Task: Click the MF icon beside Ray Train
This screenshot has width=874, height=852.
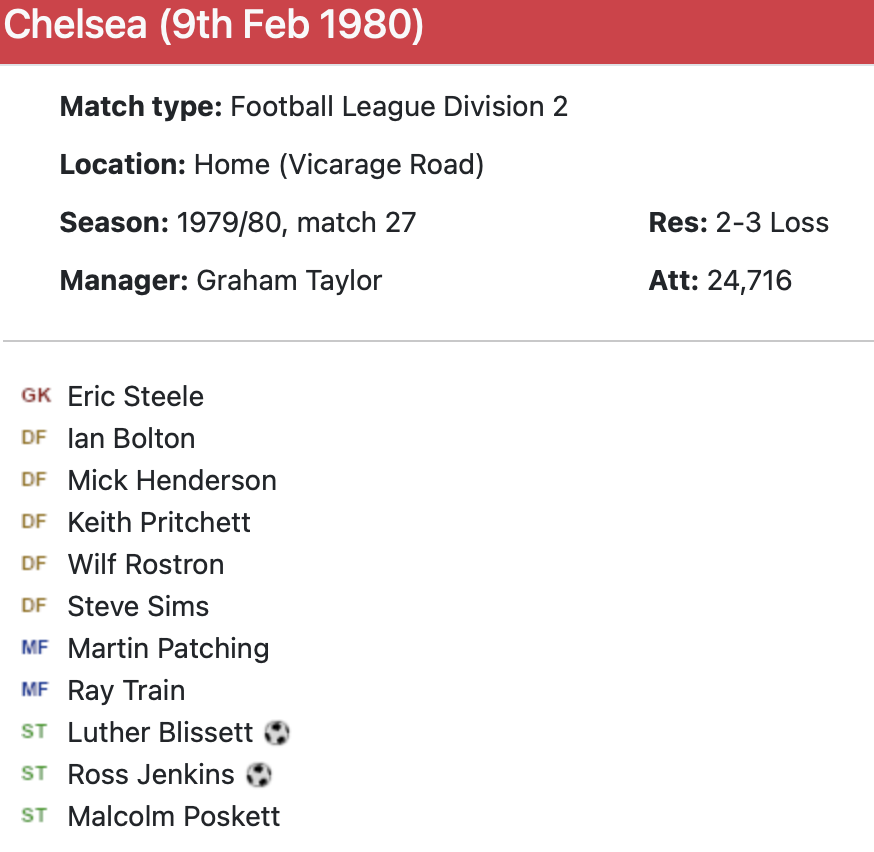Action: (x=34, y=690)
